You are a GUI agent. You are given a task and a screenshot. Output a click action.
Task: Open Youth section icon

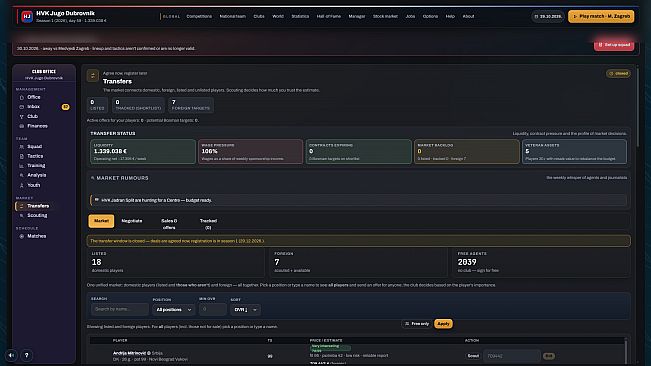coord(22,185)
